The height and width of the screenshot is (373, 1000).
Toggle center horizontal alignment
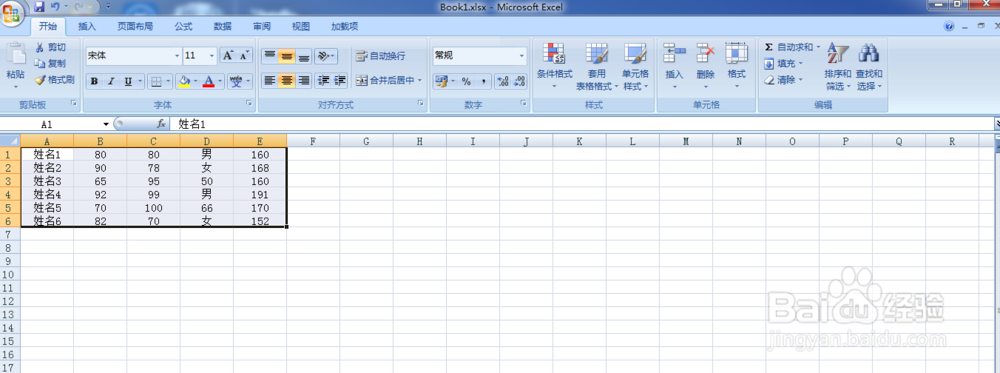(287, 80)
